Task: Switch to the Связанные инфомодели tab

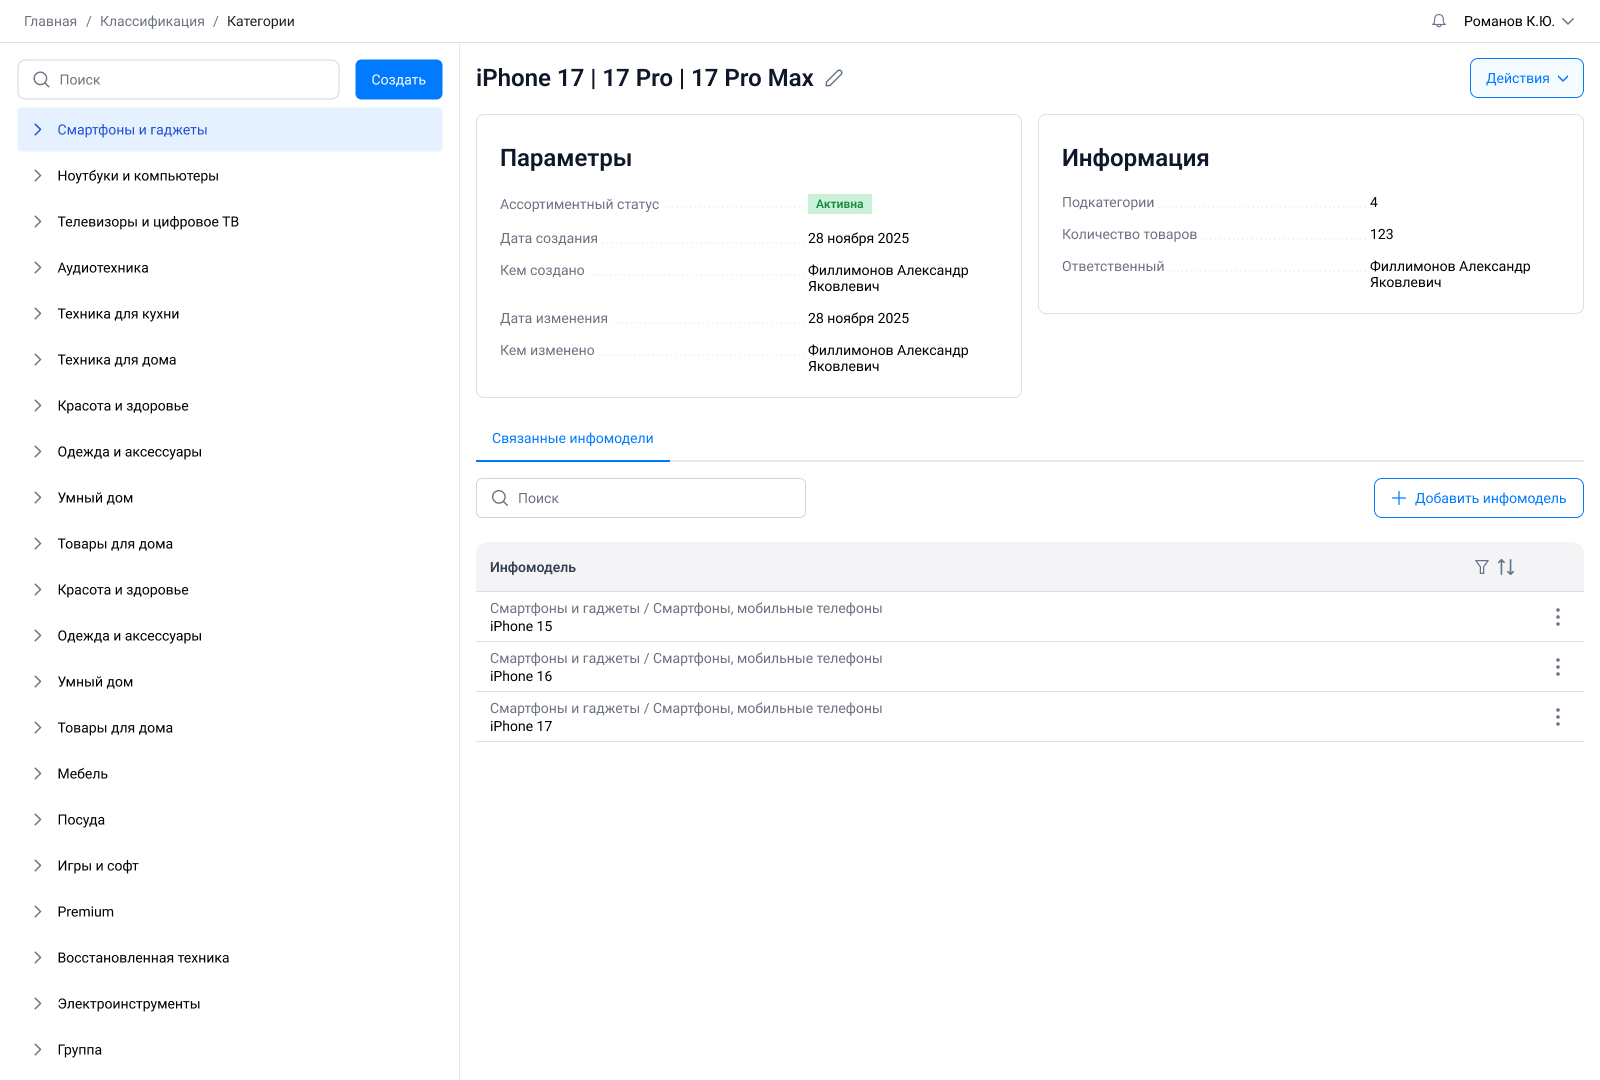Action: pyautogui.click(x=573, y=439)
